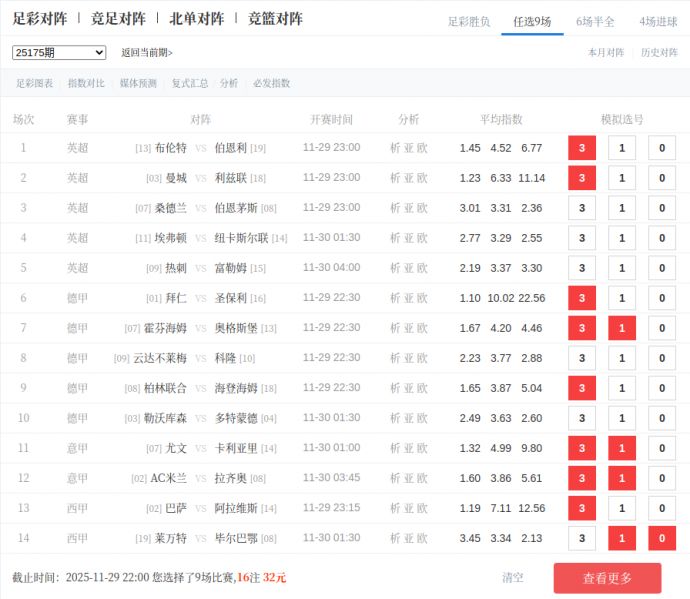Open the 足彩图表 sub-navigation link
Viewport: 690px width, 599px height.
(x=34, y=83)
